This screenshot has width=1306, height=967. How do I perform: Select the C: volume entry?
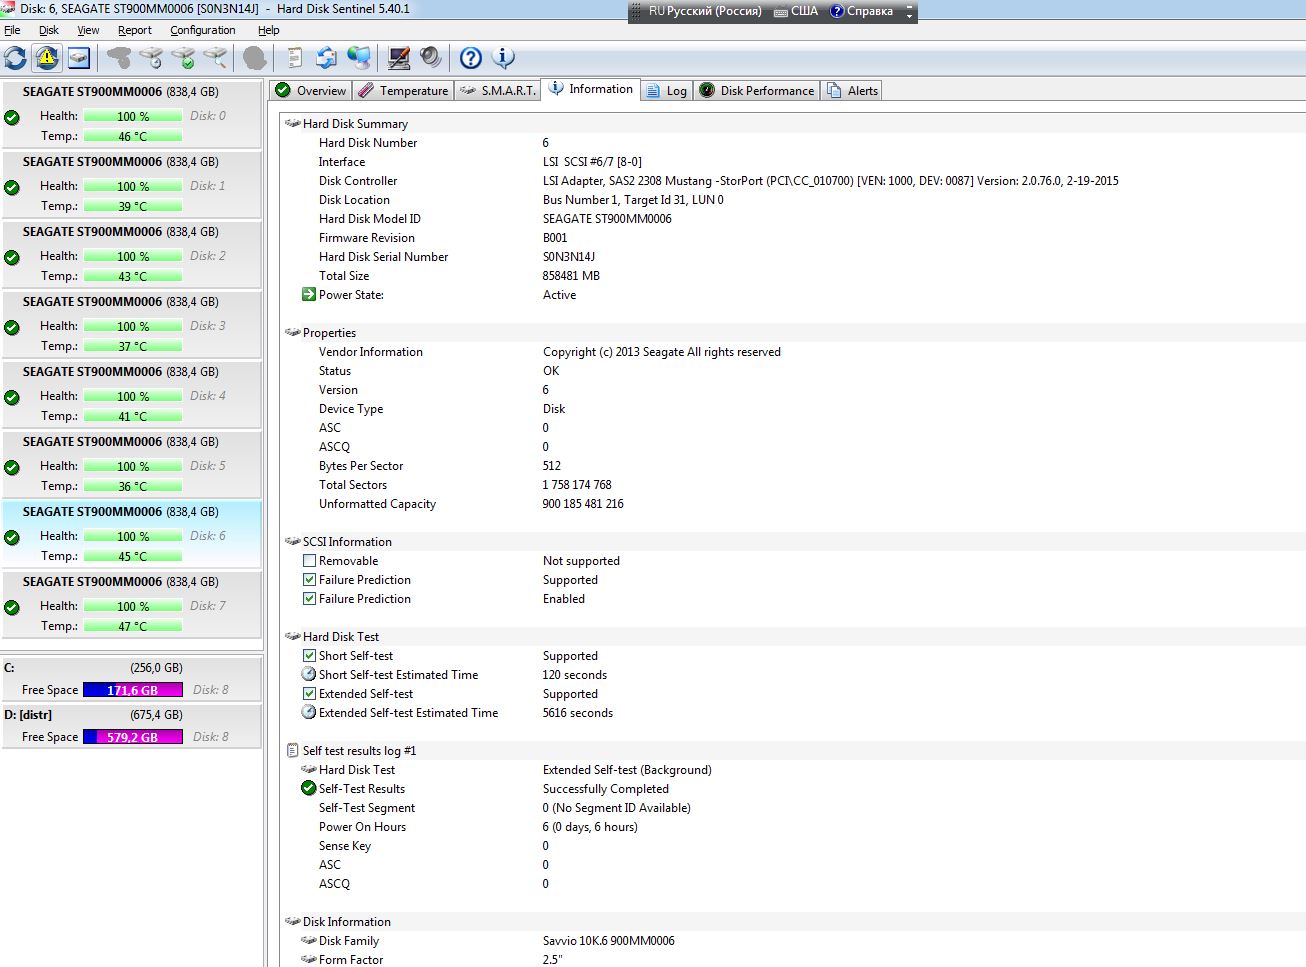(132, 679)
